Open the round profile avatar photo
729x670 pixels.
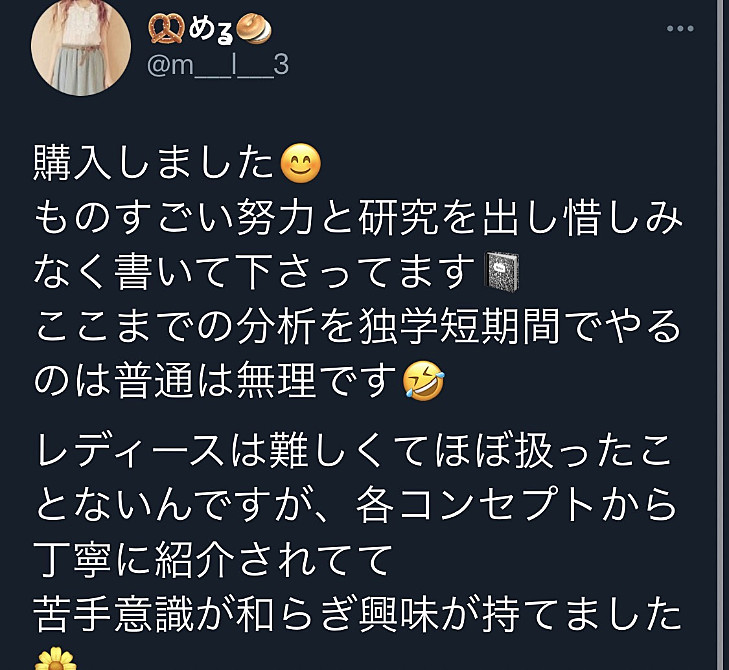(81, 46)
